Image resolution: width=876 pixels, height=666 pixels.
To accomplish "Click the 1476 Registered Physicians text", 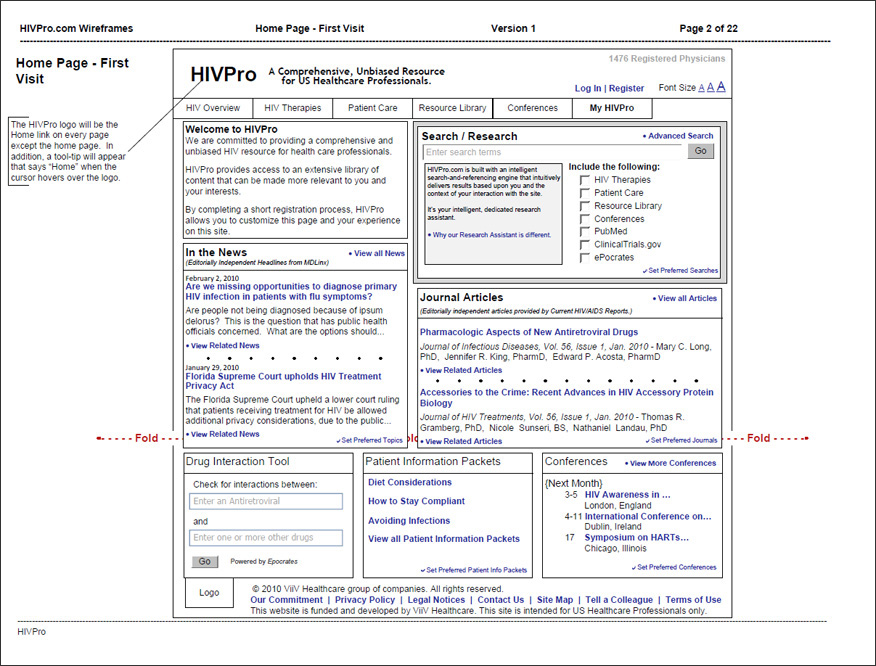I will point(667,59).
